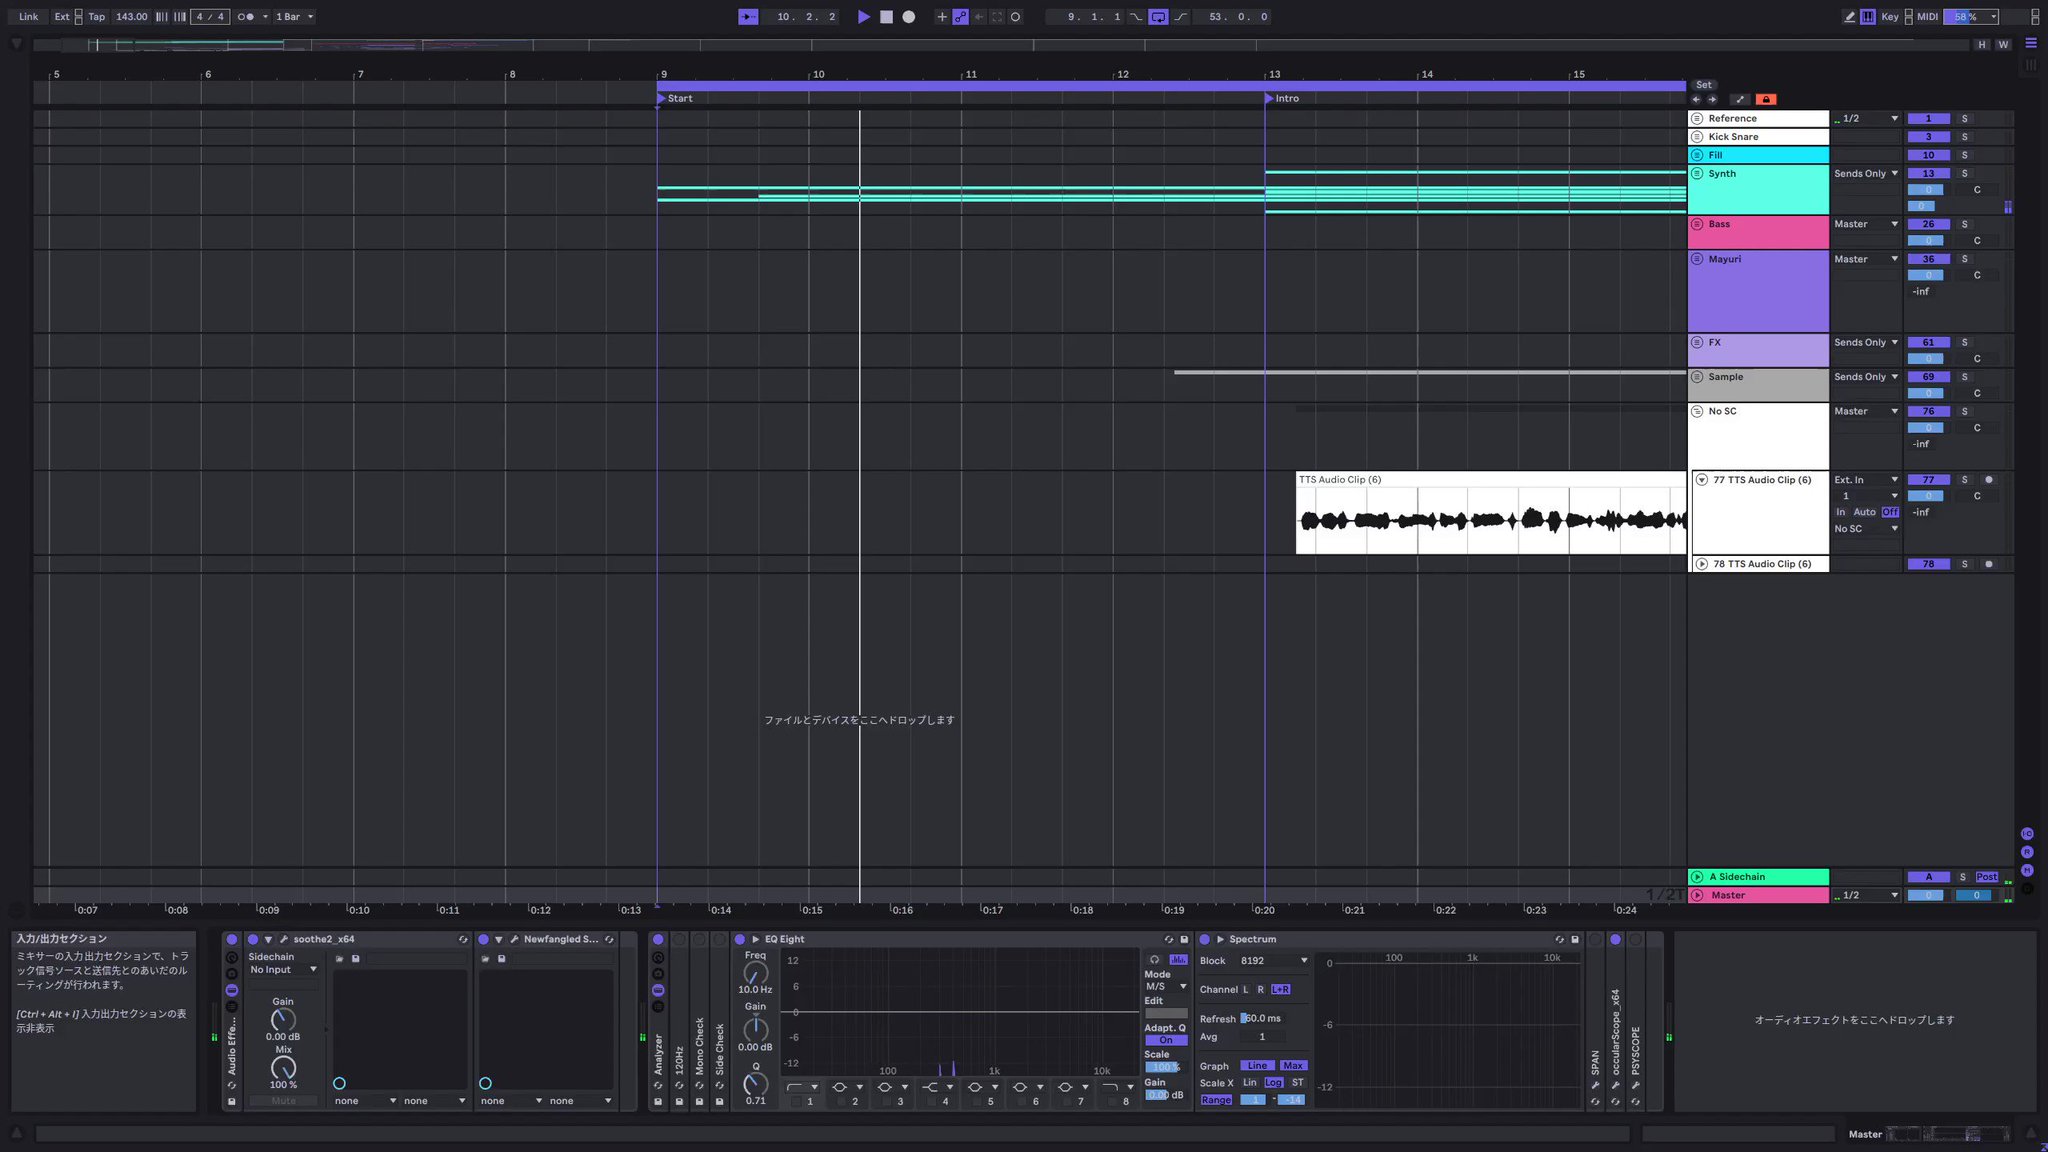Save the EQ Eight preset disk icon
The image size is (2048, 1152).
pos(1184,939)
